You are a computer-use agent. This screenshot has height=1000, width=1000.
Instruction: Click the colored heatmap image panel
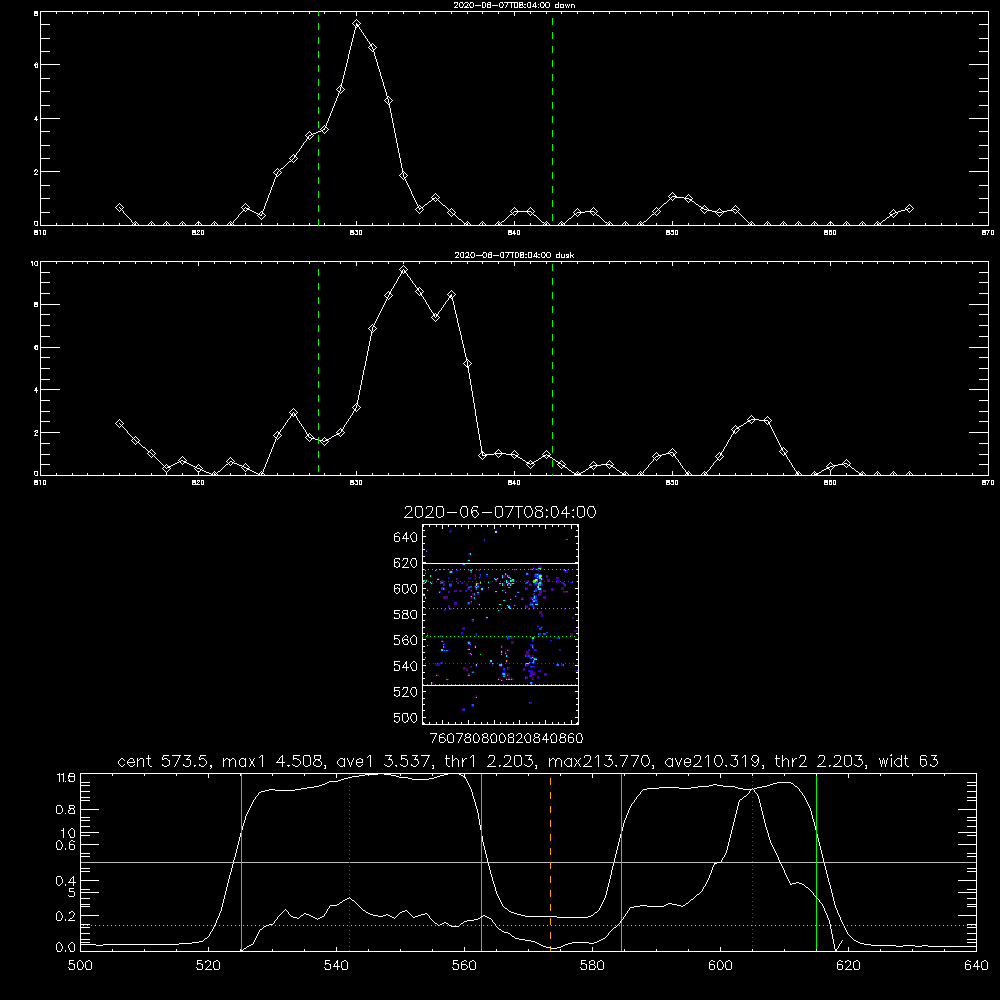500,624
